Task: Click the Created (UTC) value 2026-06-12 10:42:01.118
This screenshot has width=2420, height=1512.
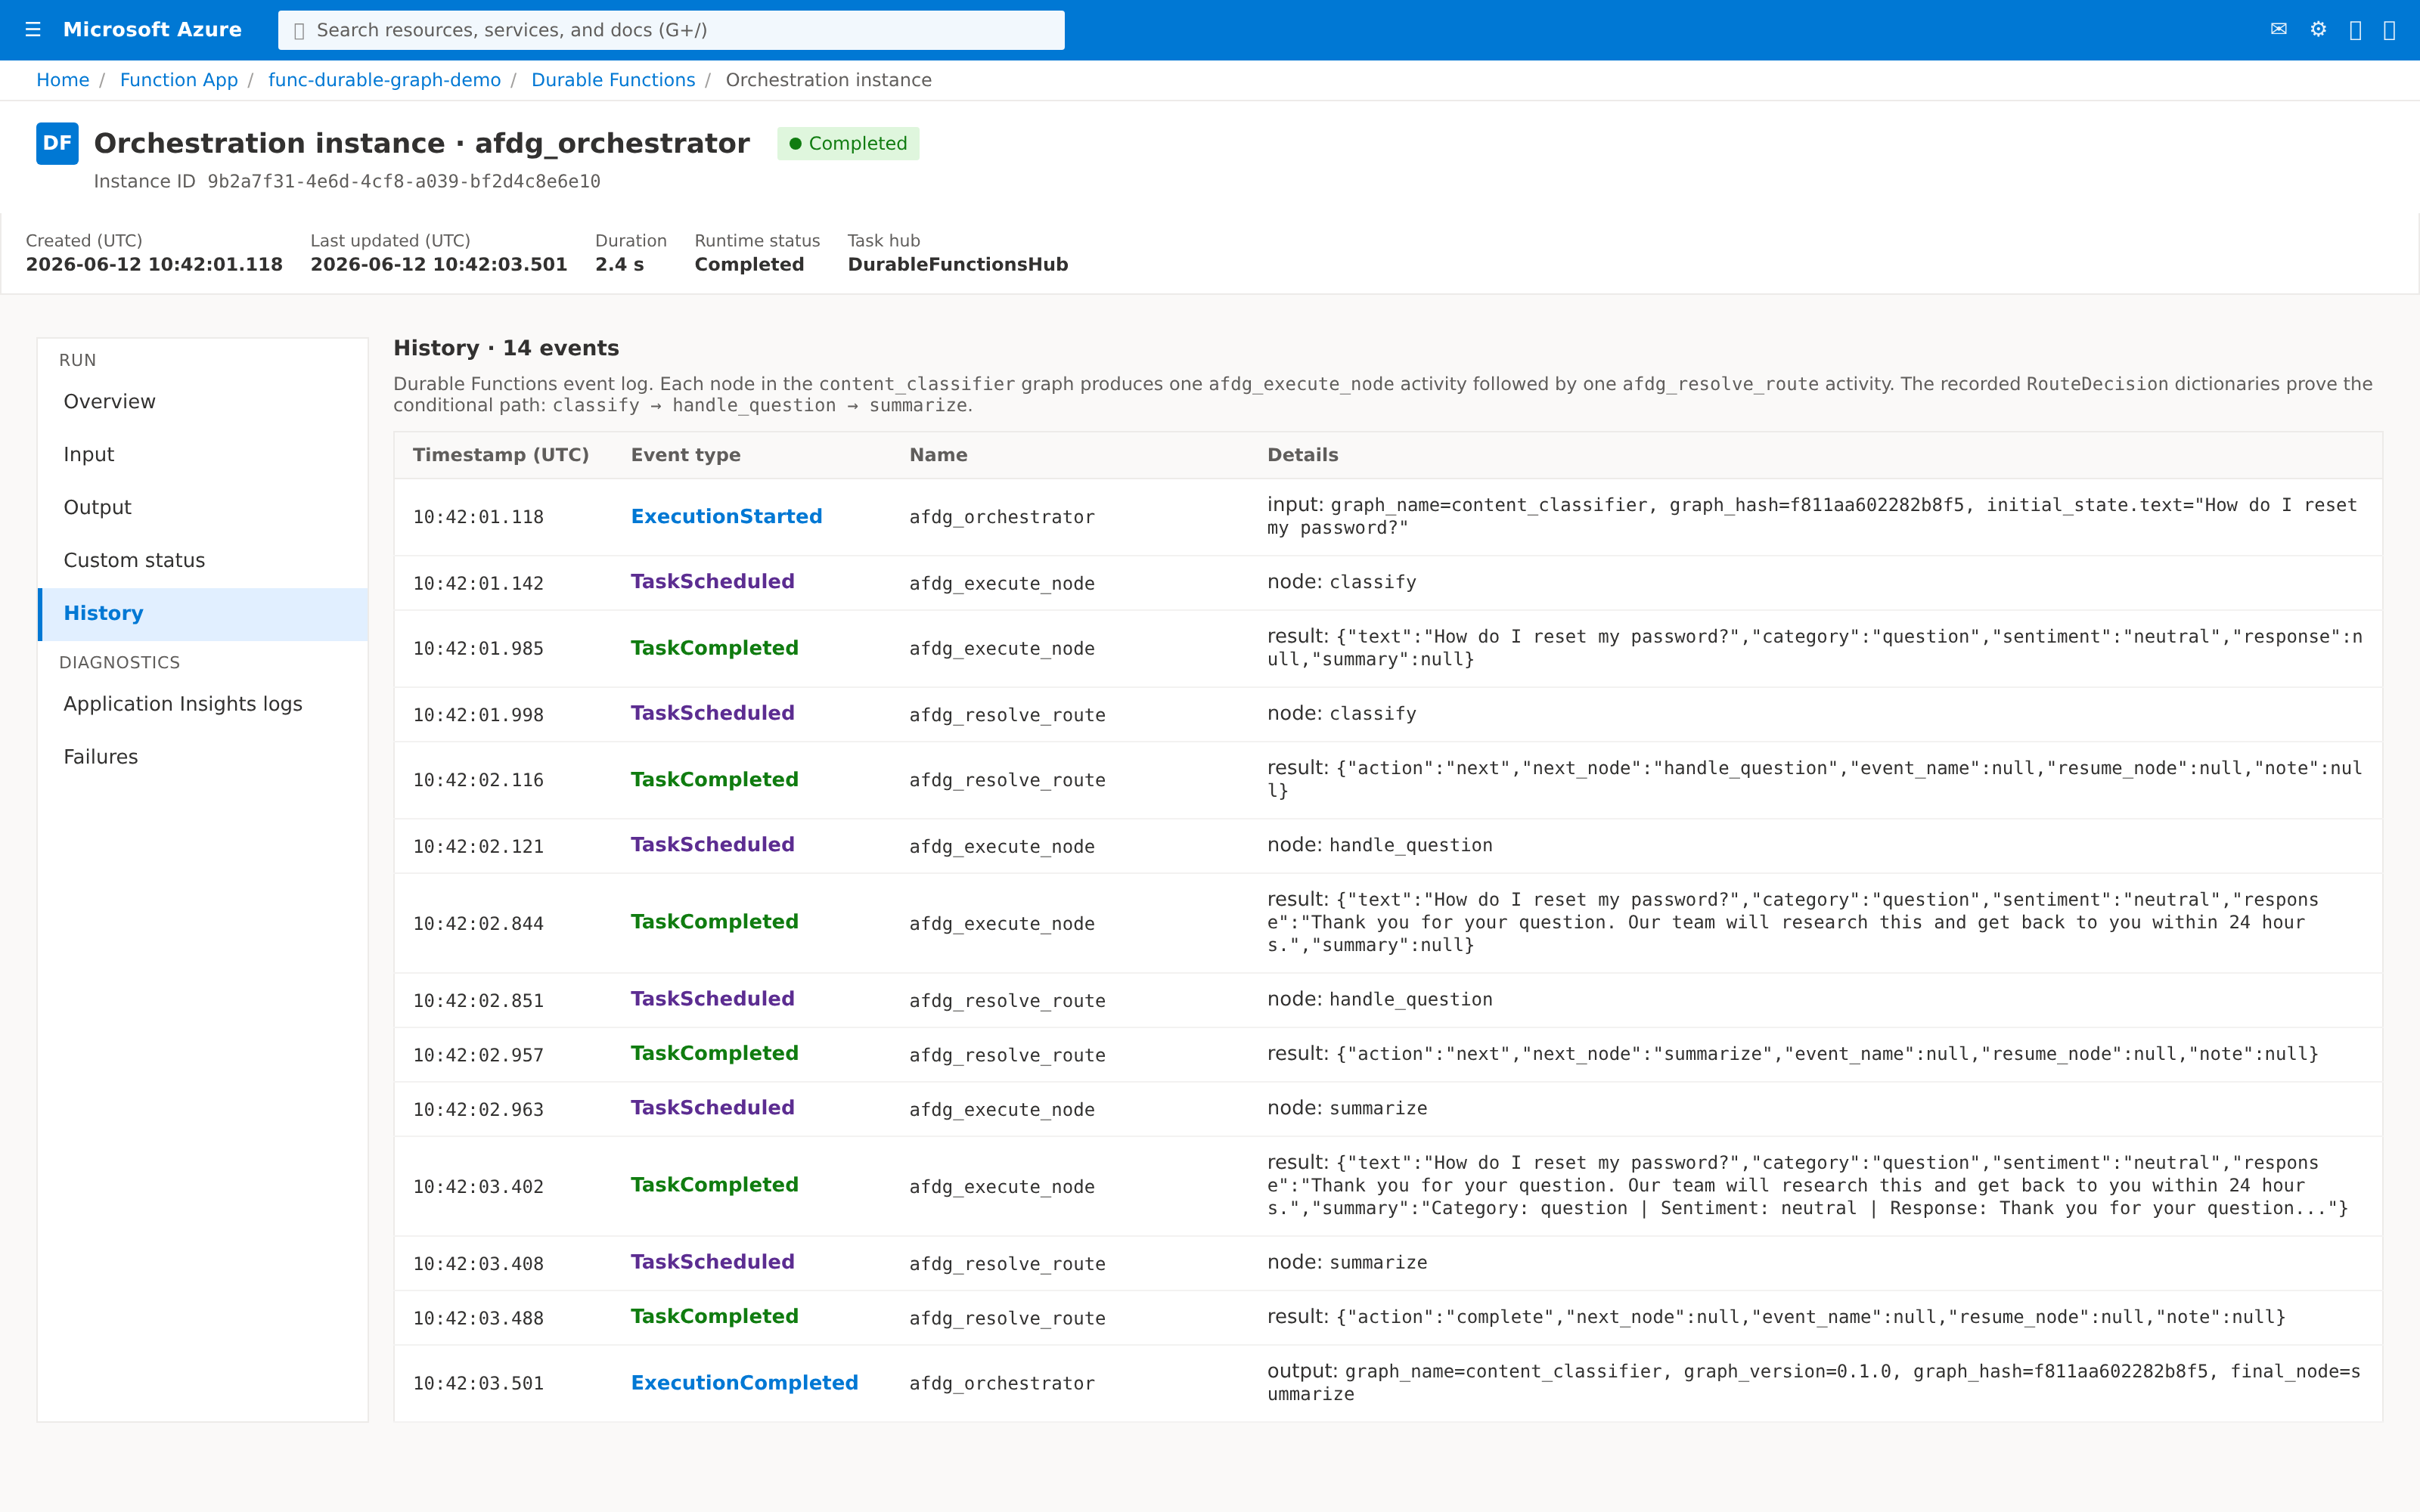Action: pyautogui.click(x=154, y=265)
